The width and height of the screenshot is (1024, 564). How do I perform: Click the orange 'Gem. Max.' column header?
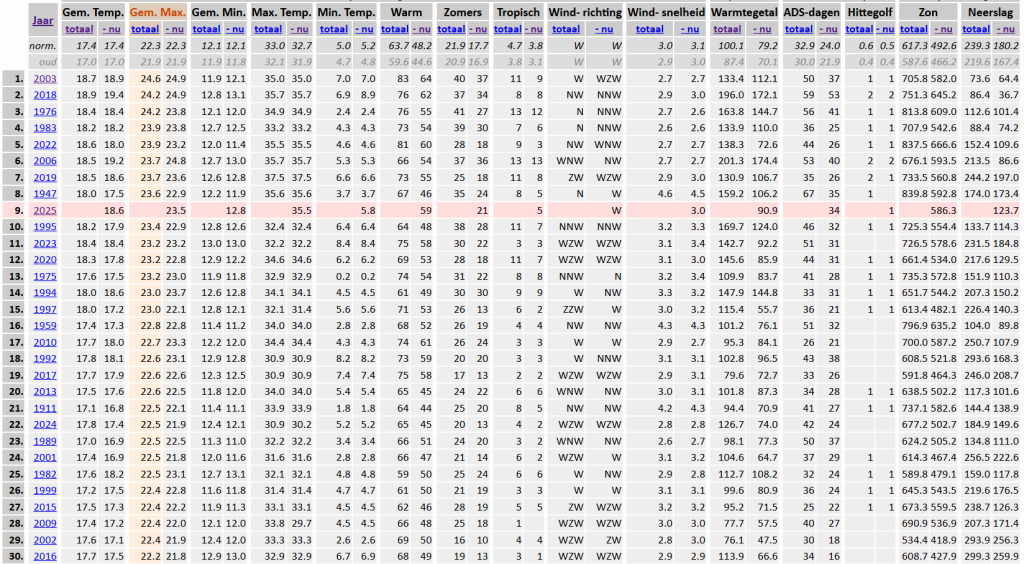tap(157, 12)
